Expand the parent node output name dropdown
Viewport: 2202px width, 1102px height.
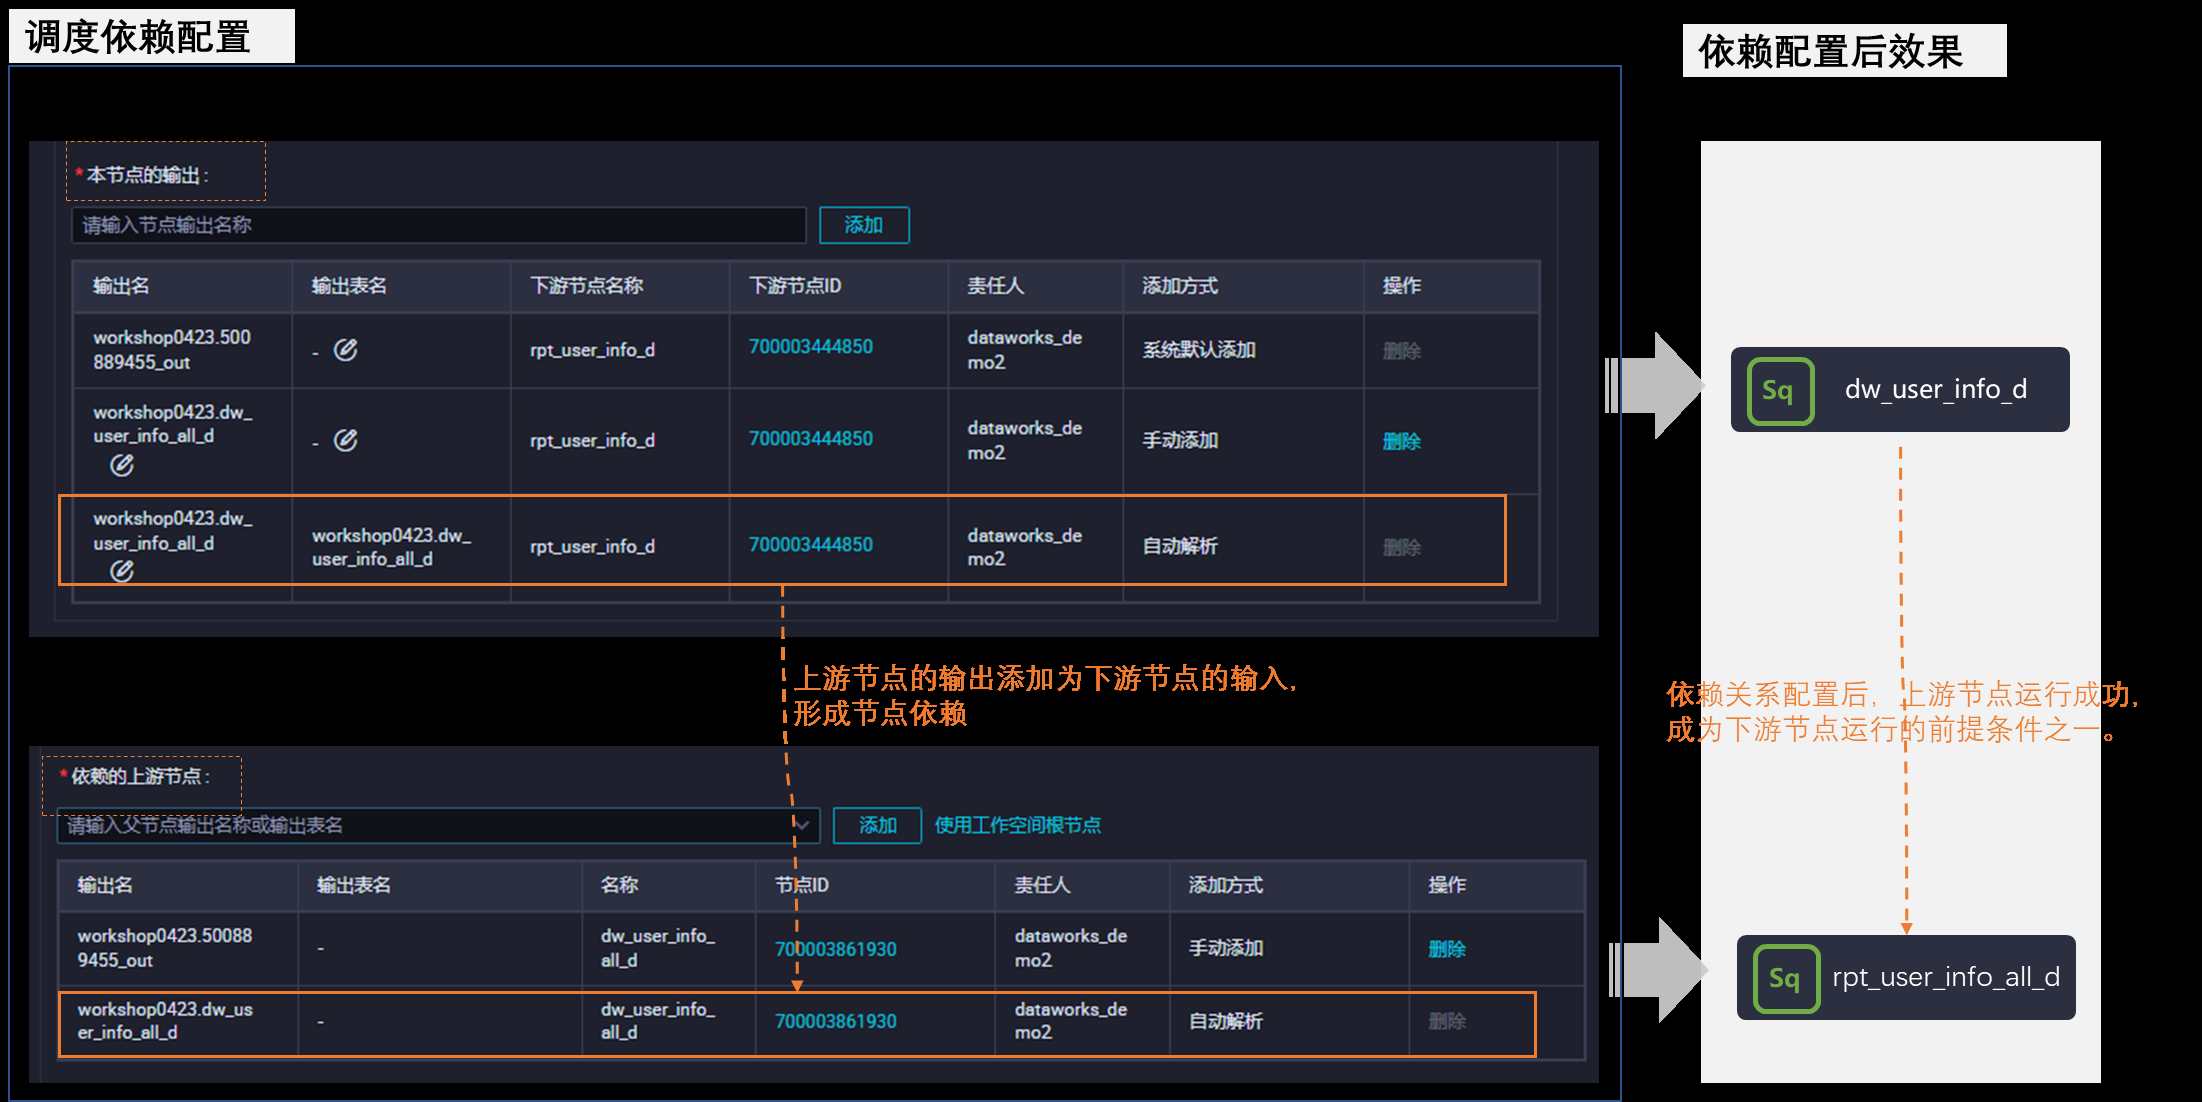801,826
